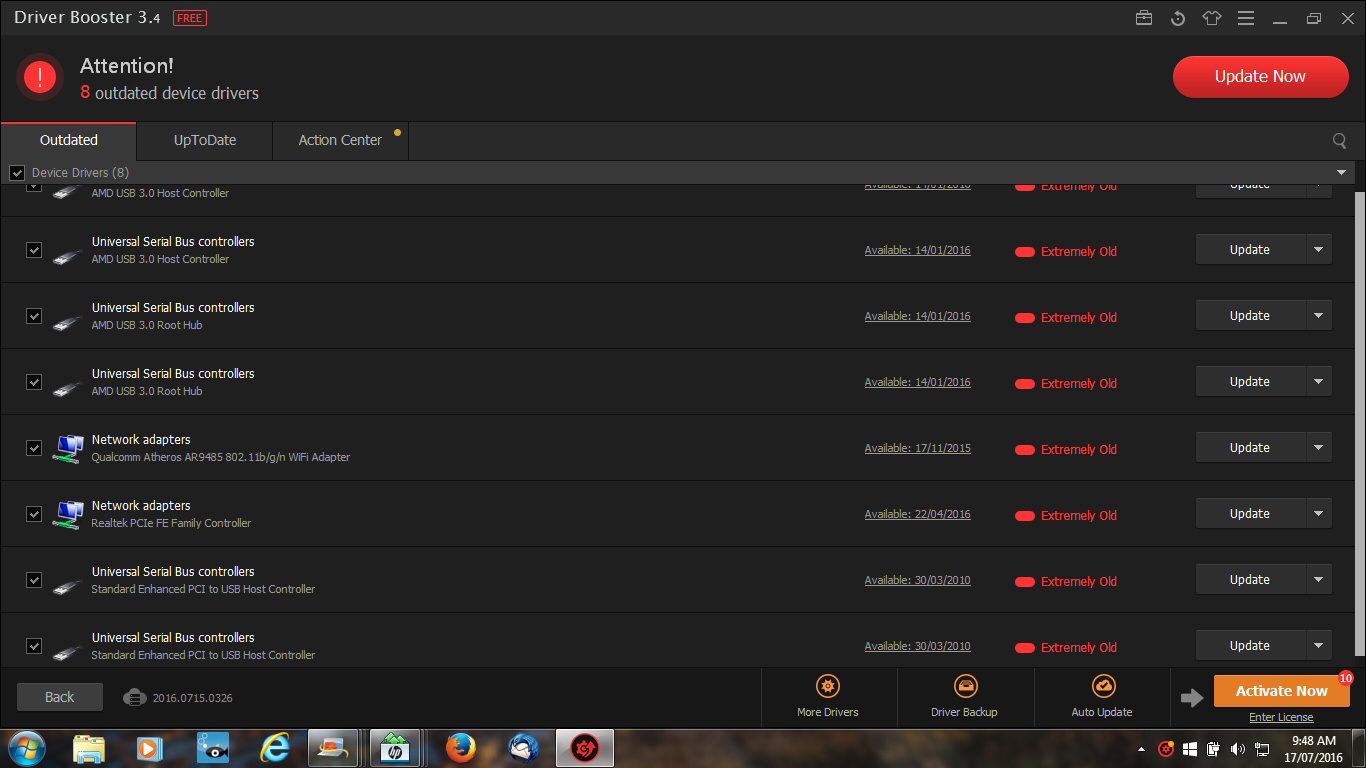
Task: Click the driver database version icon
Action: 135,697
